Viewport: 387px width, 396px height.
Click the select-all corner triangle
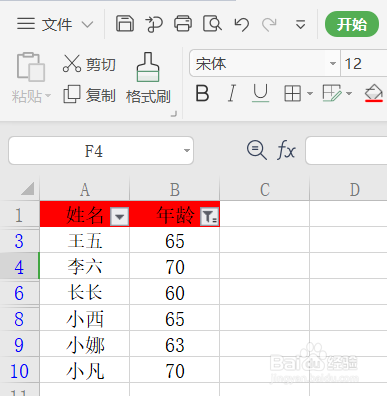pos(28,189)
